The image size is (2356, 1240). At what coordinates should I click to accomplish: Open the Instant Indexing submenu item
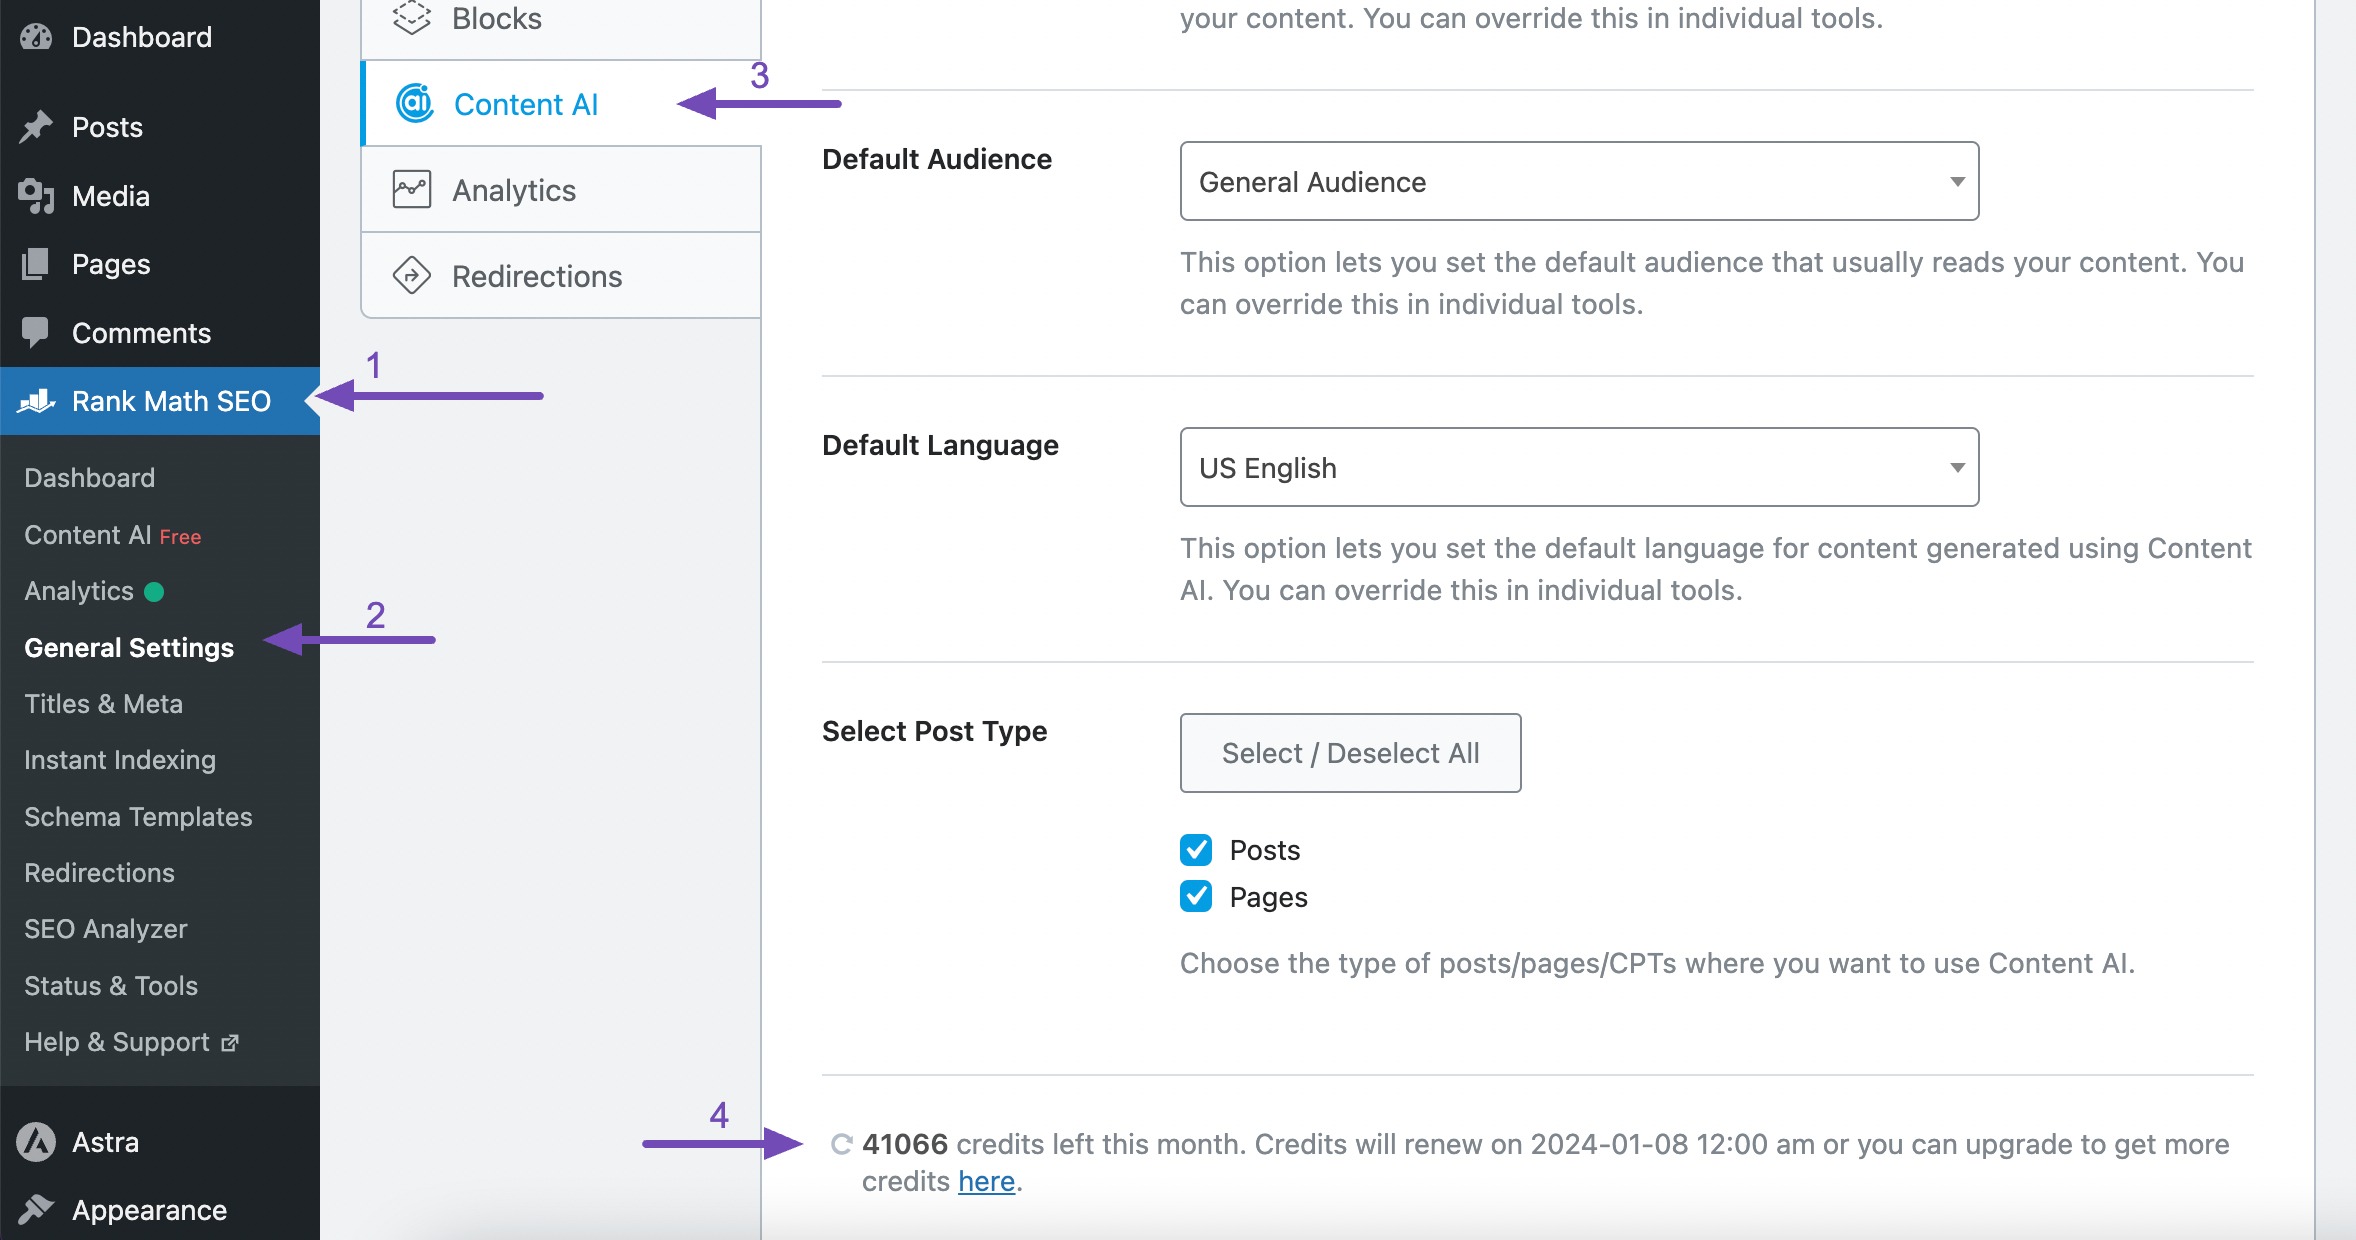click(x=119, y=760)
